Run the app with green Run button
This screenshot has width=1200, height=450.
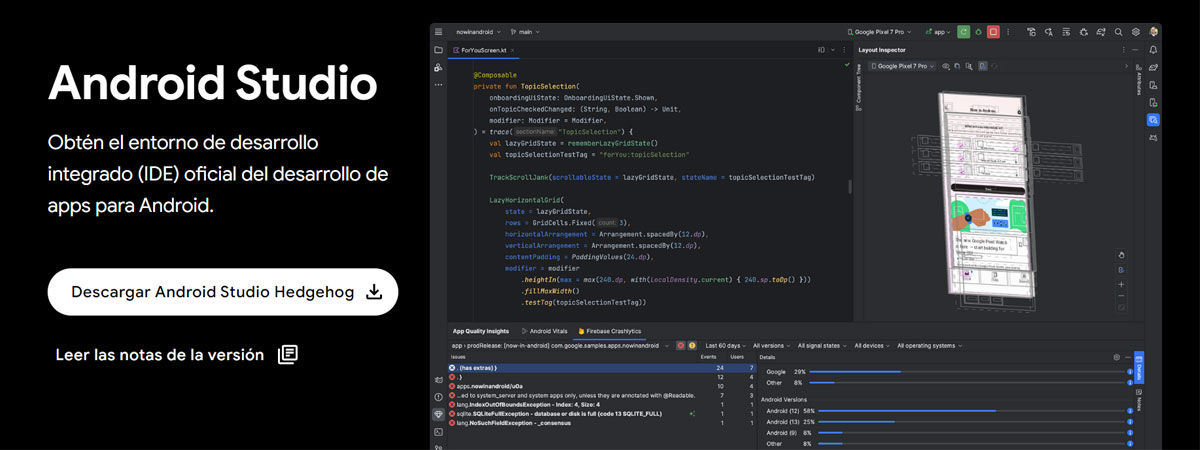point(963,32)
